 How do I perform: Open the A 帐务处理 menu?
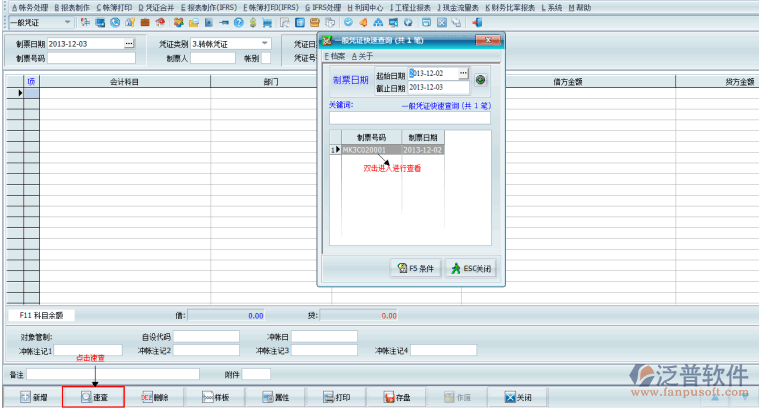point(25,7)
